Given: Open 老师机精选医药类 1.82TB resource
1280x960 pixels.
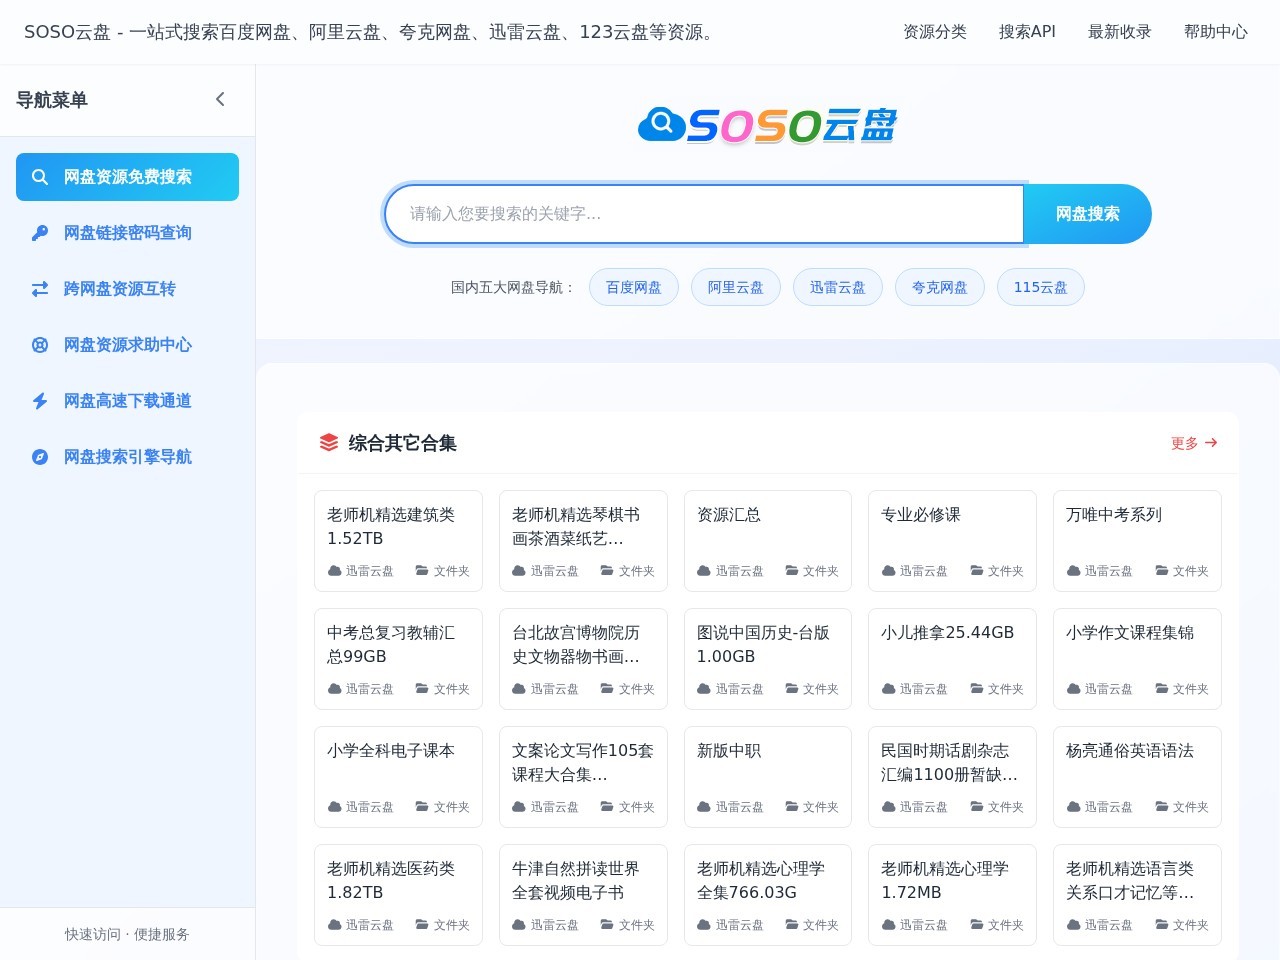Looking at the screenshot, I should (x=391, y=880).
